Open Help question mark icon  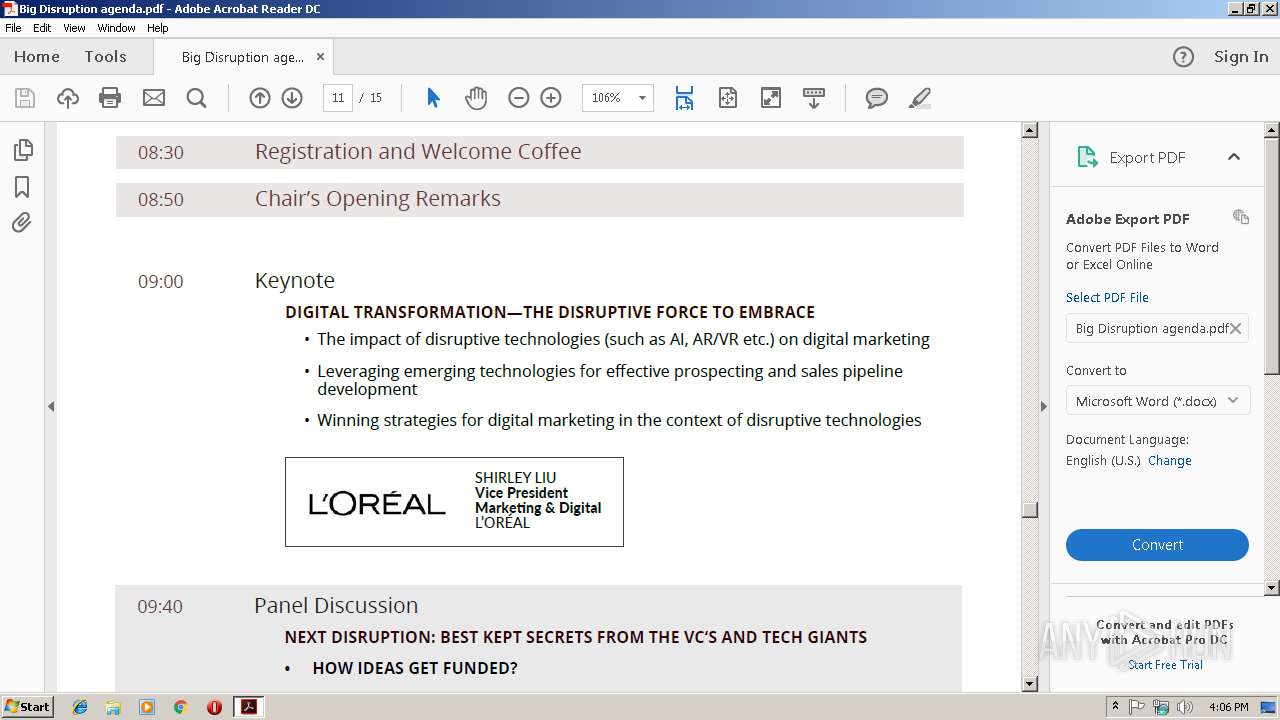(x=1183, y=57)
